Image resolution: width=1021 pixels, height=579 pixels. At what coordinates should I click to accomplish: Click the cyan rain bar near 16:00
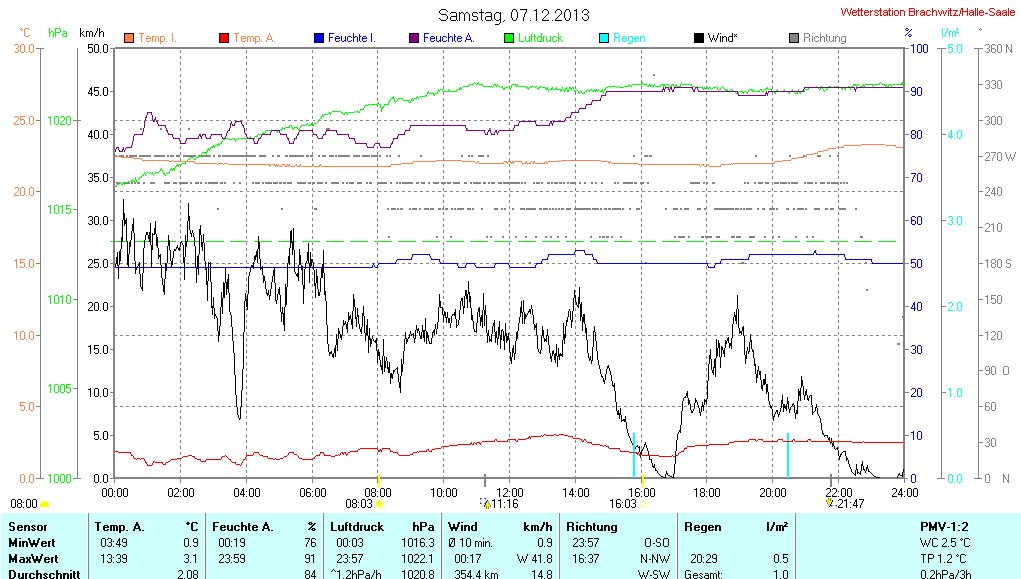(634, 455)
